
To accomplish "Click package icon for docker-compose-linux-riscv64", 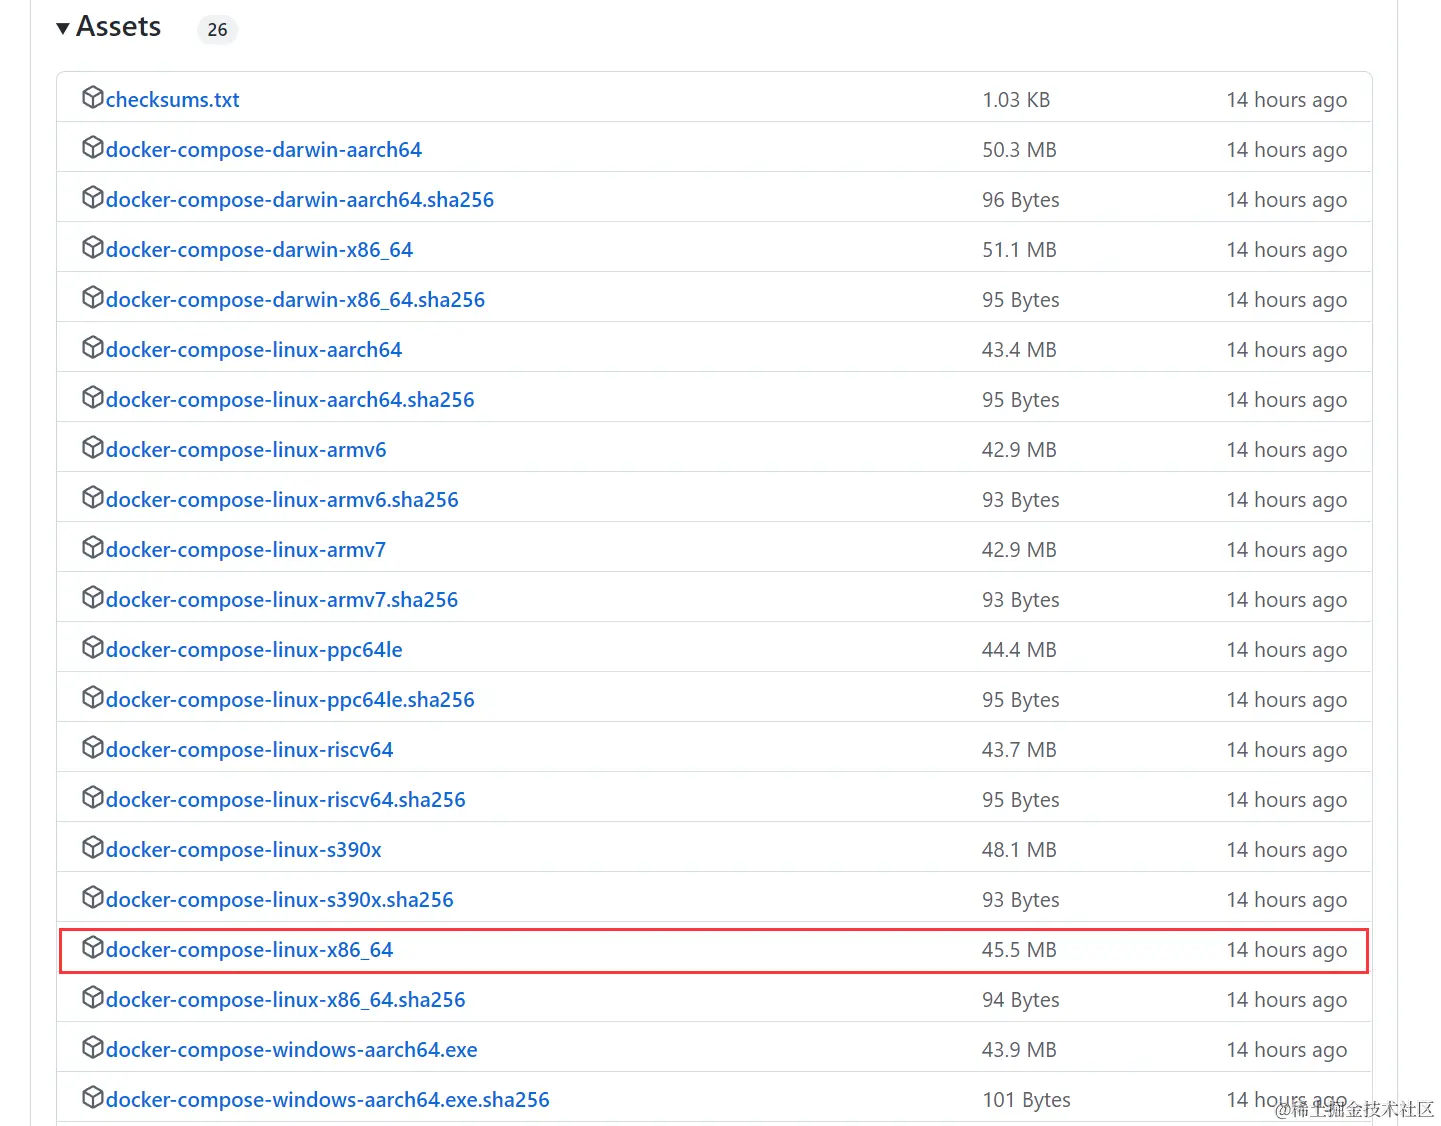I will (x=93, y=747).
